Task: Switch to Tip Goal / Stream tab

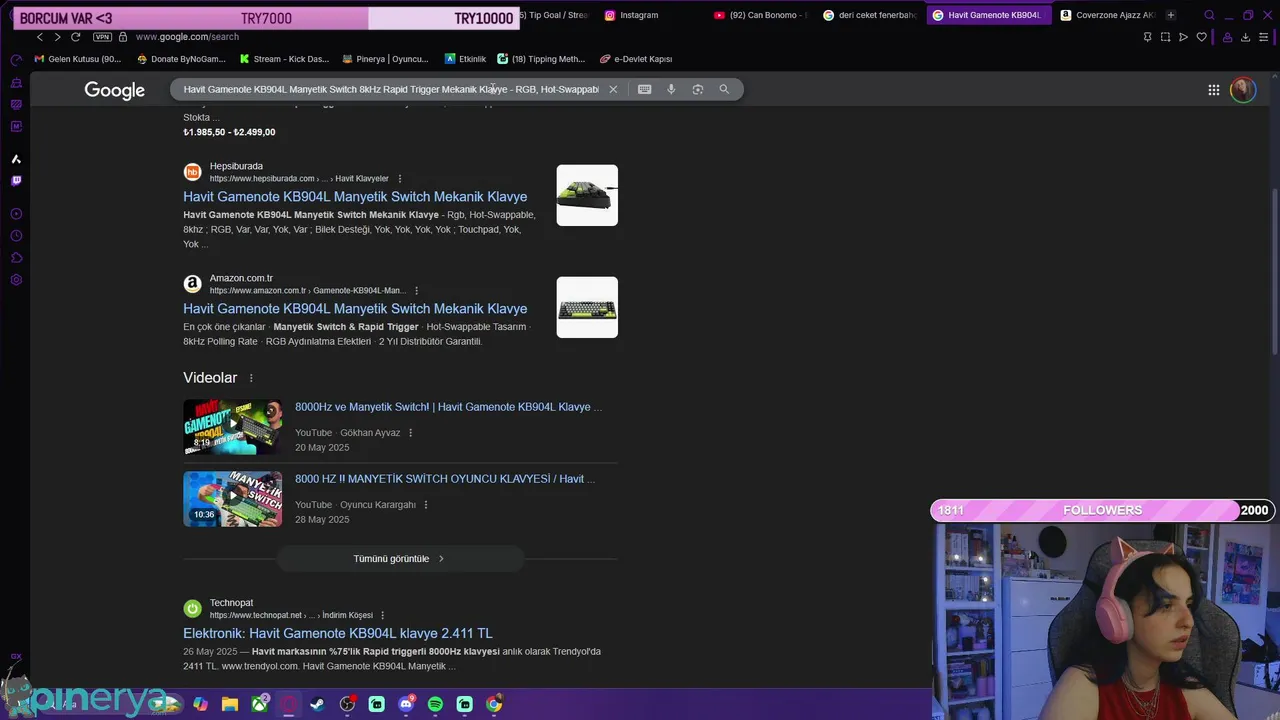Action: [x=556, y=15]
